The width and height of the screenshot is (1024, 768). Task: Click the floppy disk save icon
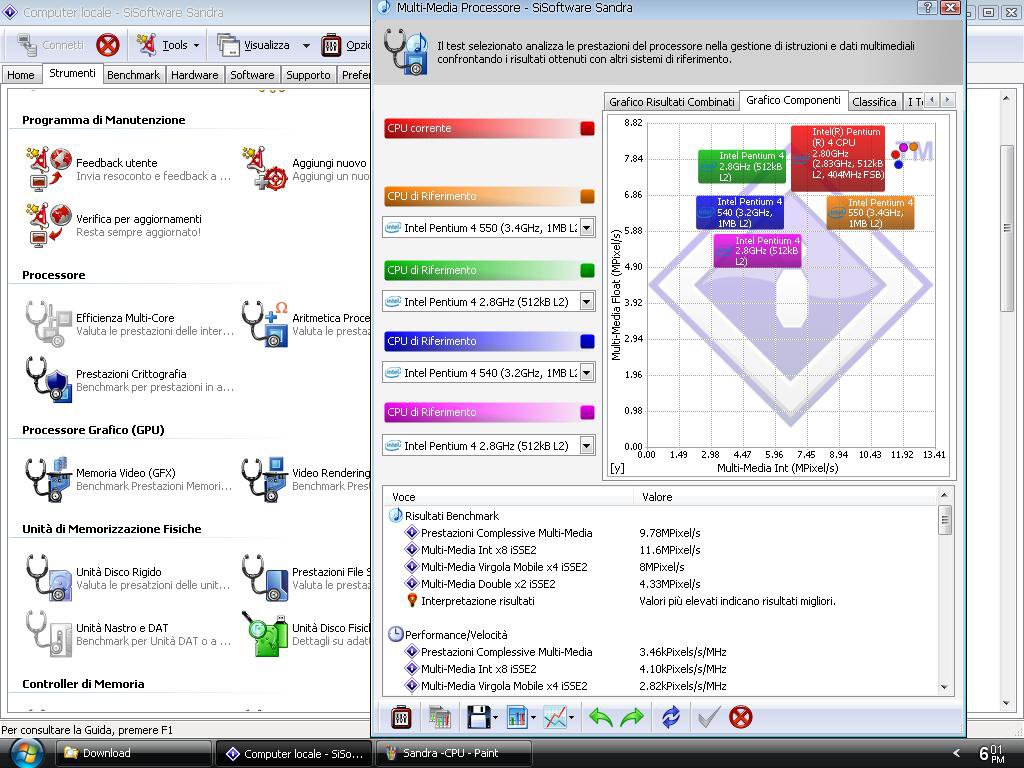tap(477, 717)
